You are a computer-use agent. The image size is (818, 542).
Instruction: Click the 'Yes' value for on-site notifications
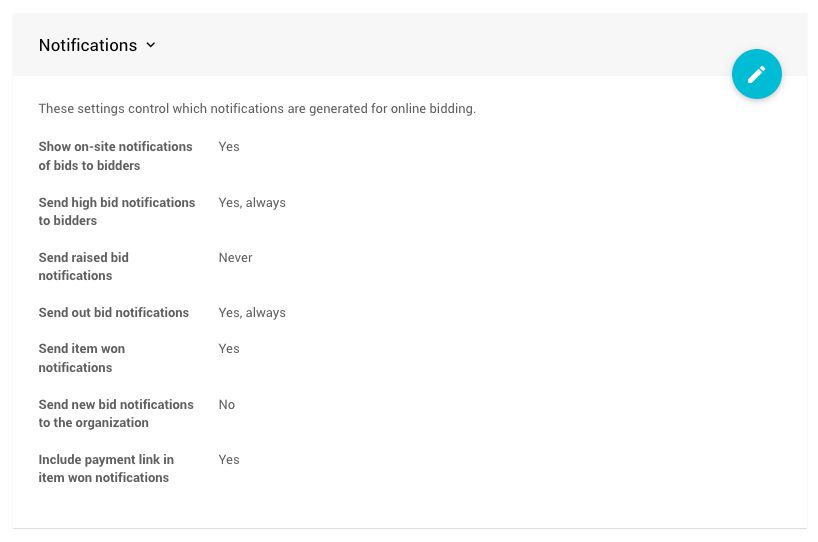click(x=229, y=147)
